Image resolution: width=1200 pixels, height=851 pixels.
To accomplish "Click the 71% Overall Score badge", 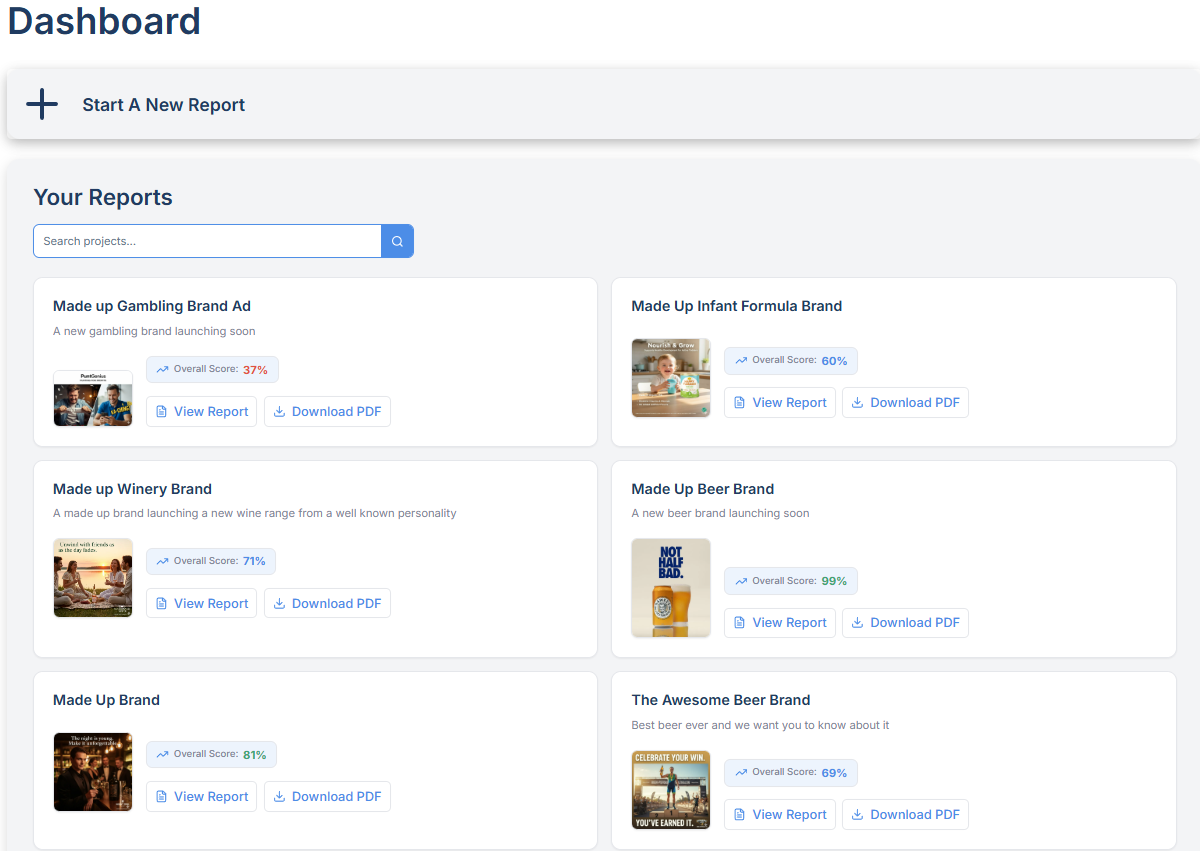I will click(x=211, y=561).
